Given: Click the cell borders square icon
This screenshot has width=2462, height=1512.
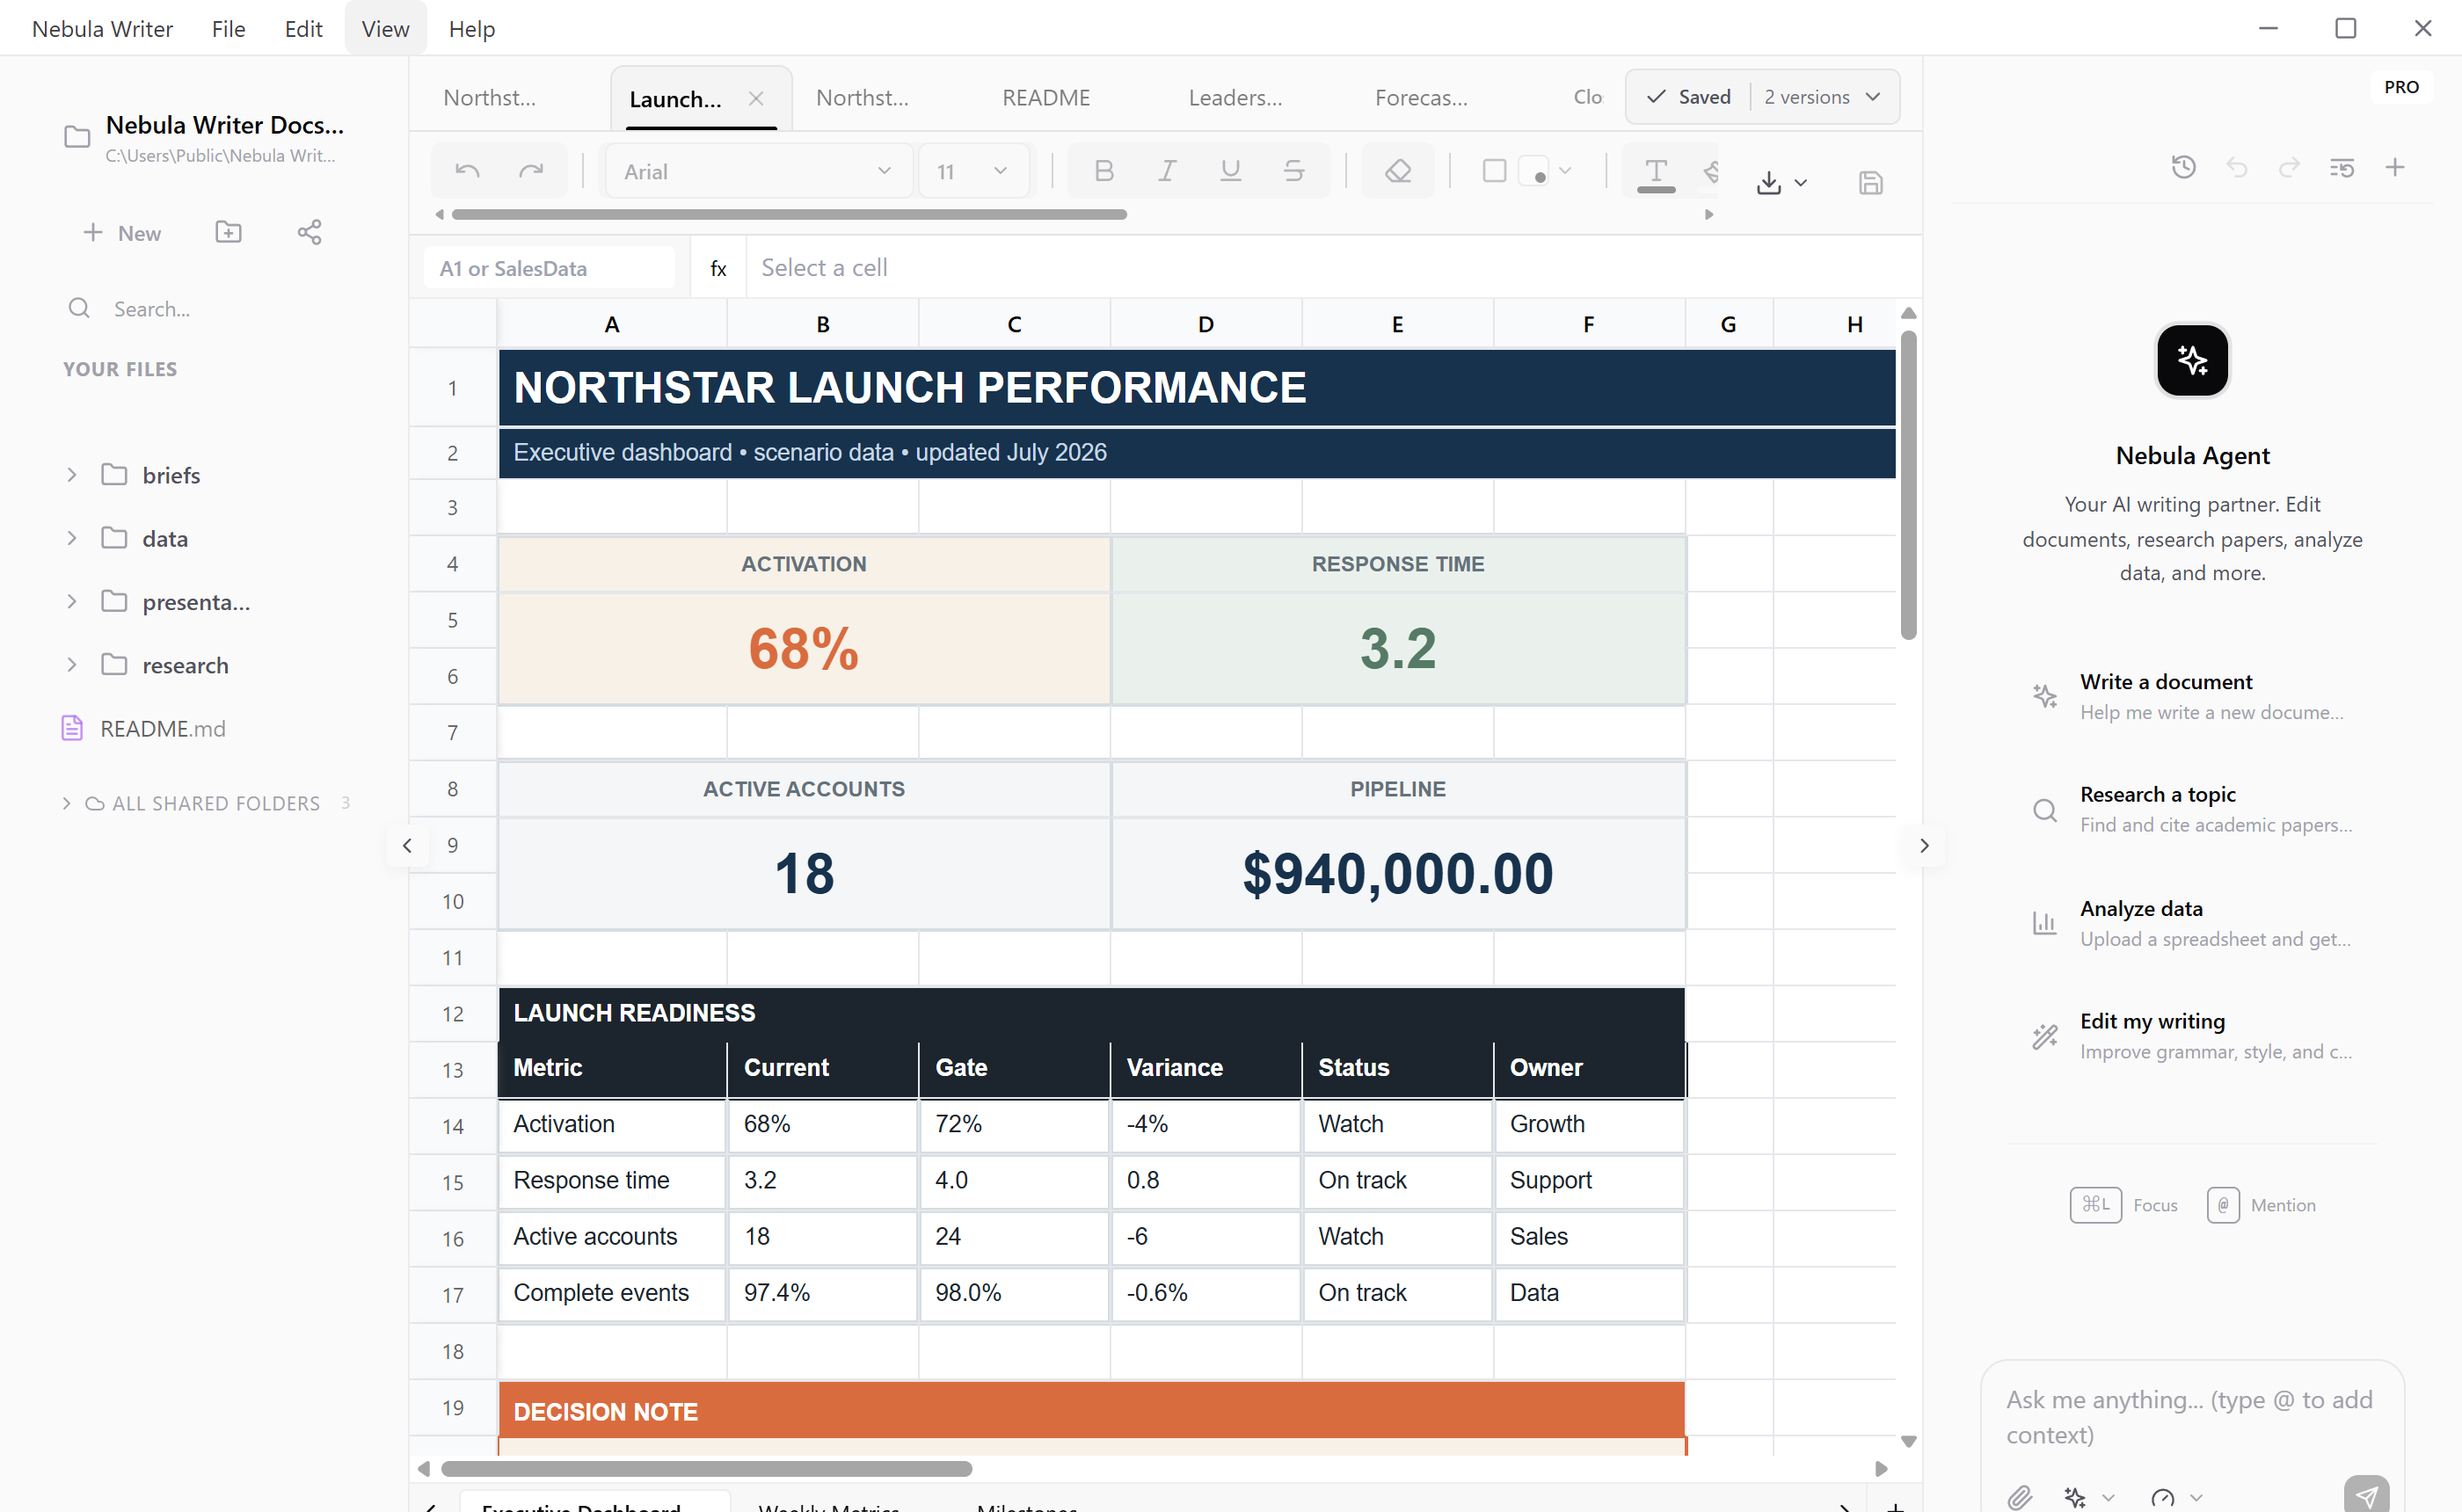Looking at the screenshot, I should click(x=1494, y=171).
